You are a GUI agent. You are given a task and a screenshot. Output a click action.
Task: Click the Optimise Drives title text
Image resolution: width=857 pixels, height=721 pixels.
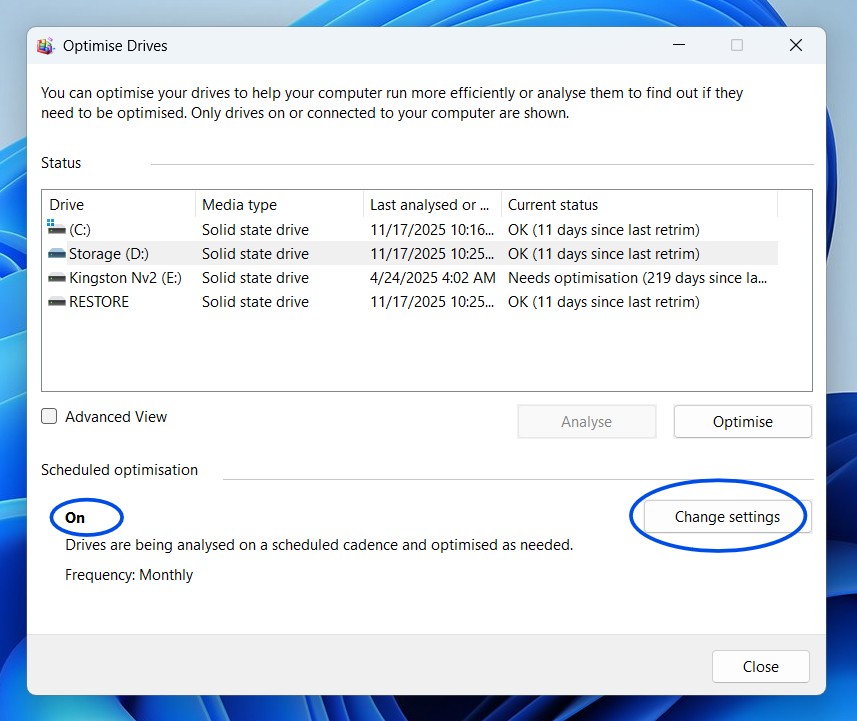(115, 46)
